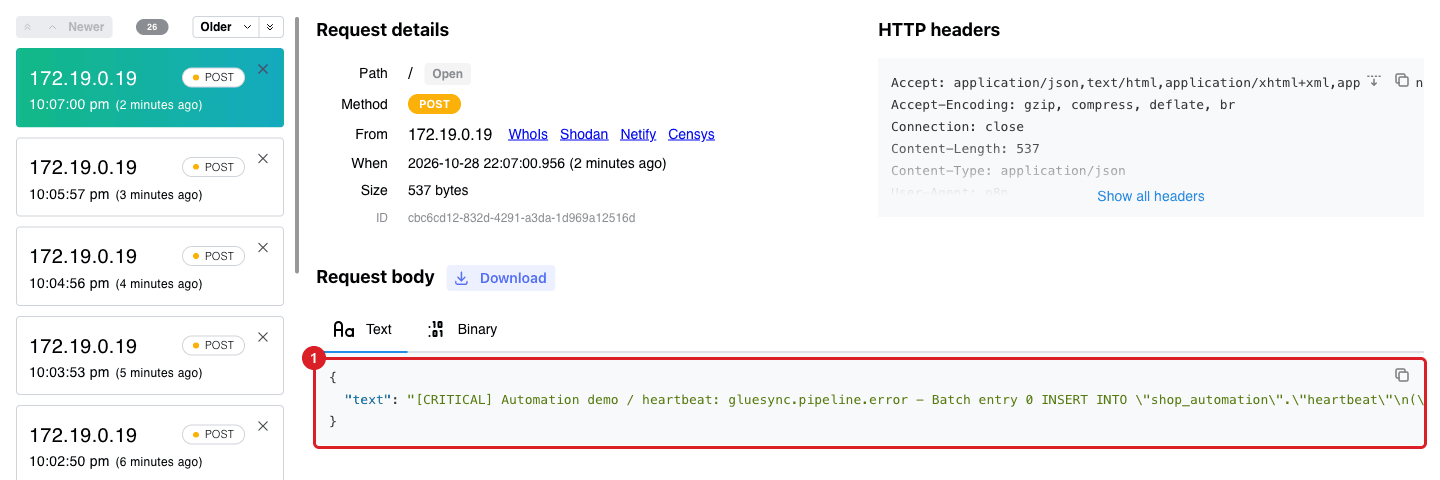Jump to oldest request, double chevron down
Image resolution: width=1440 pixels, height=480 pixels.
click(x=270, y=27)
